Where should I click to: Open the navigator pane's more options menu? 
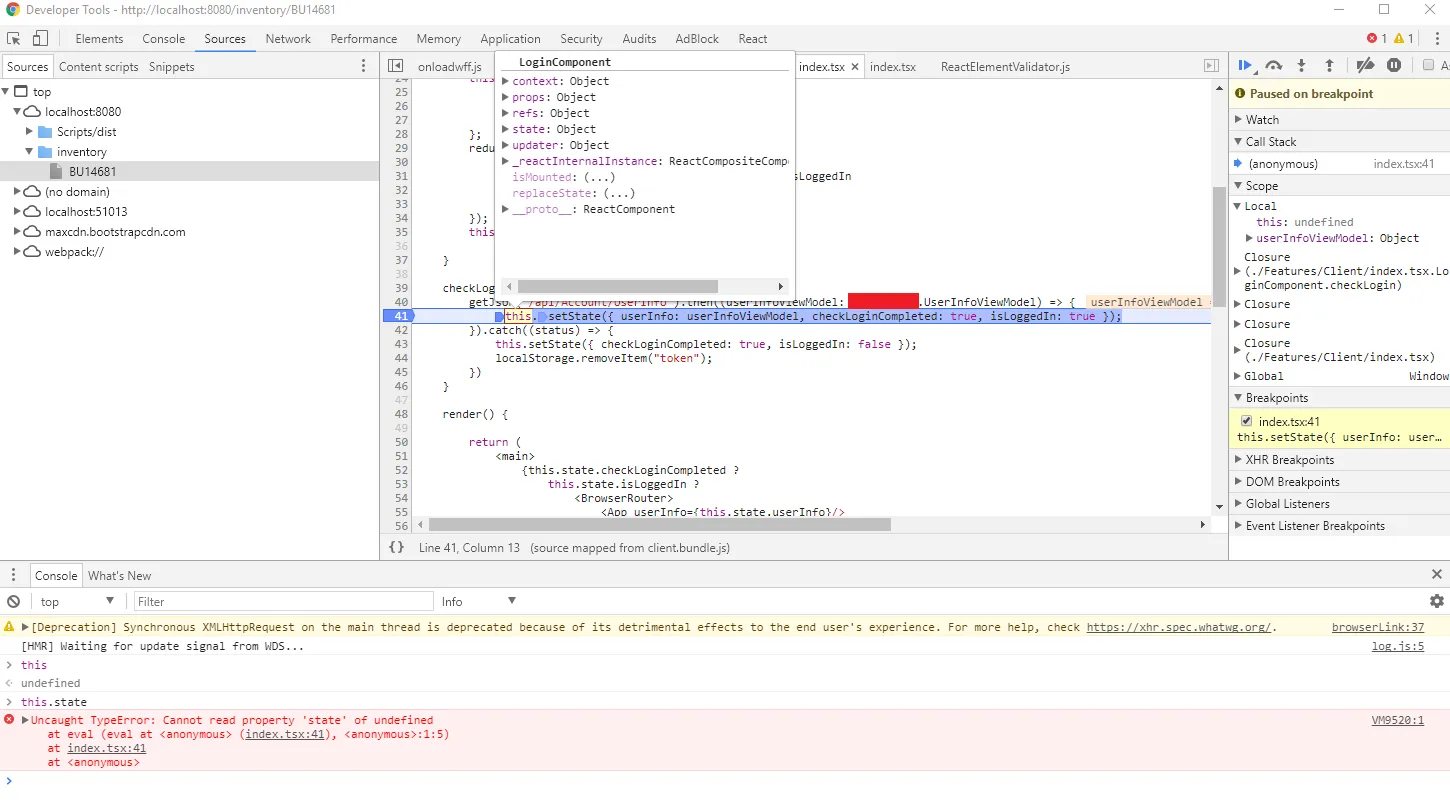click(364, 66)
